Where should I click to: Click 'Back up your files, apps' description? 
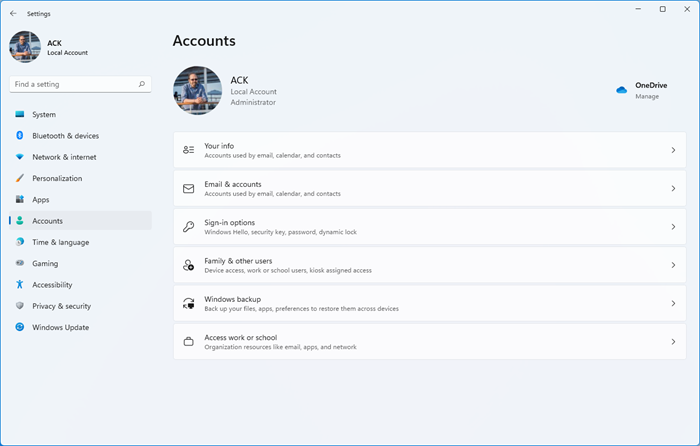click(x=301, y=309)
